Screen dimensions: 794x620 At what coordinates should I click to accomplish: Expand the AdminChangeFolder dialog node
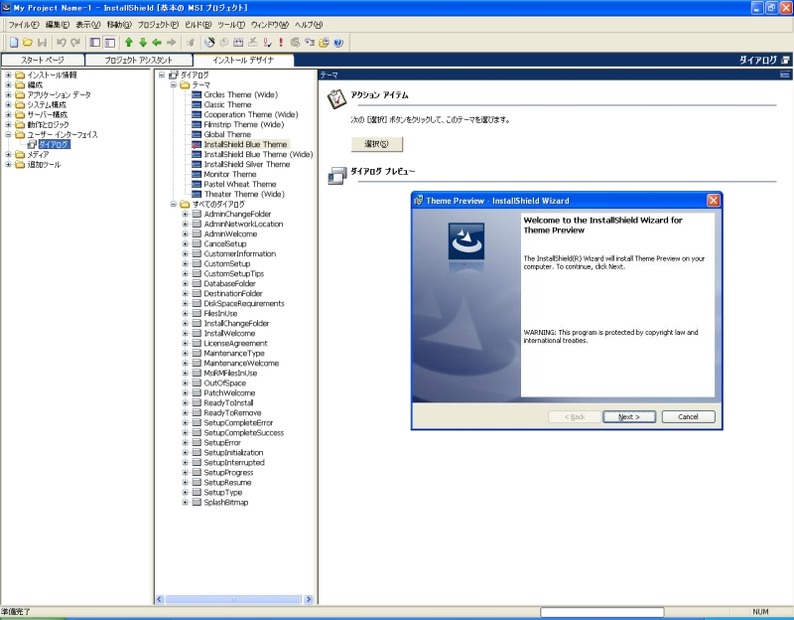point(185,214)
